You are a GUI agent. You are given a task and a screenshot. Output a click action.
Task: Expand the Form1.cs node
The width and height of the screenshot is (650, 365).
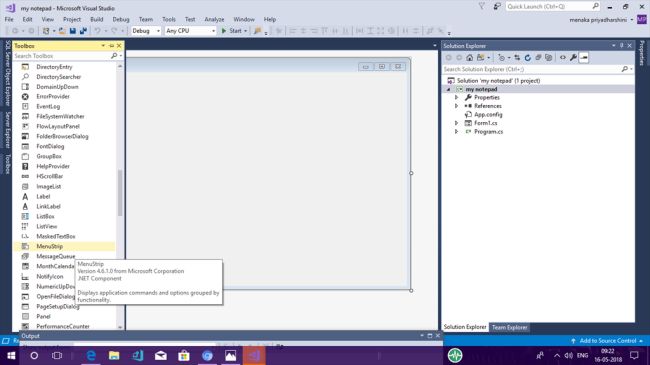click(456, 123)
